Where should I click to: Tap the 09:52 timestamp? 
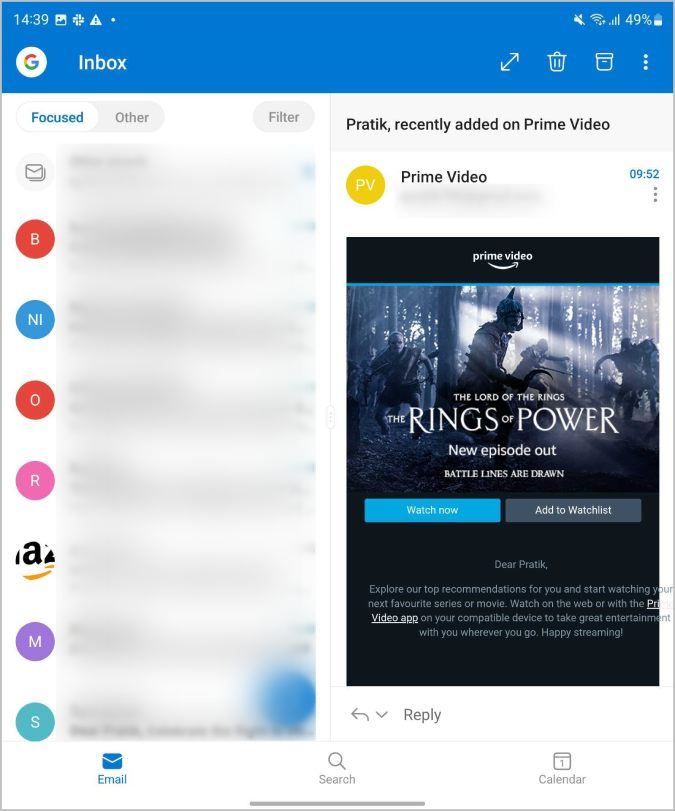(644, 174)
